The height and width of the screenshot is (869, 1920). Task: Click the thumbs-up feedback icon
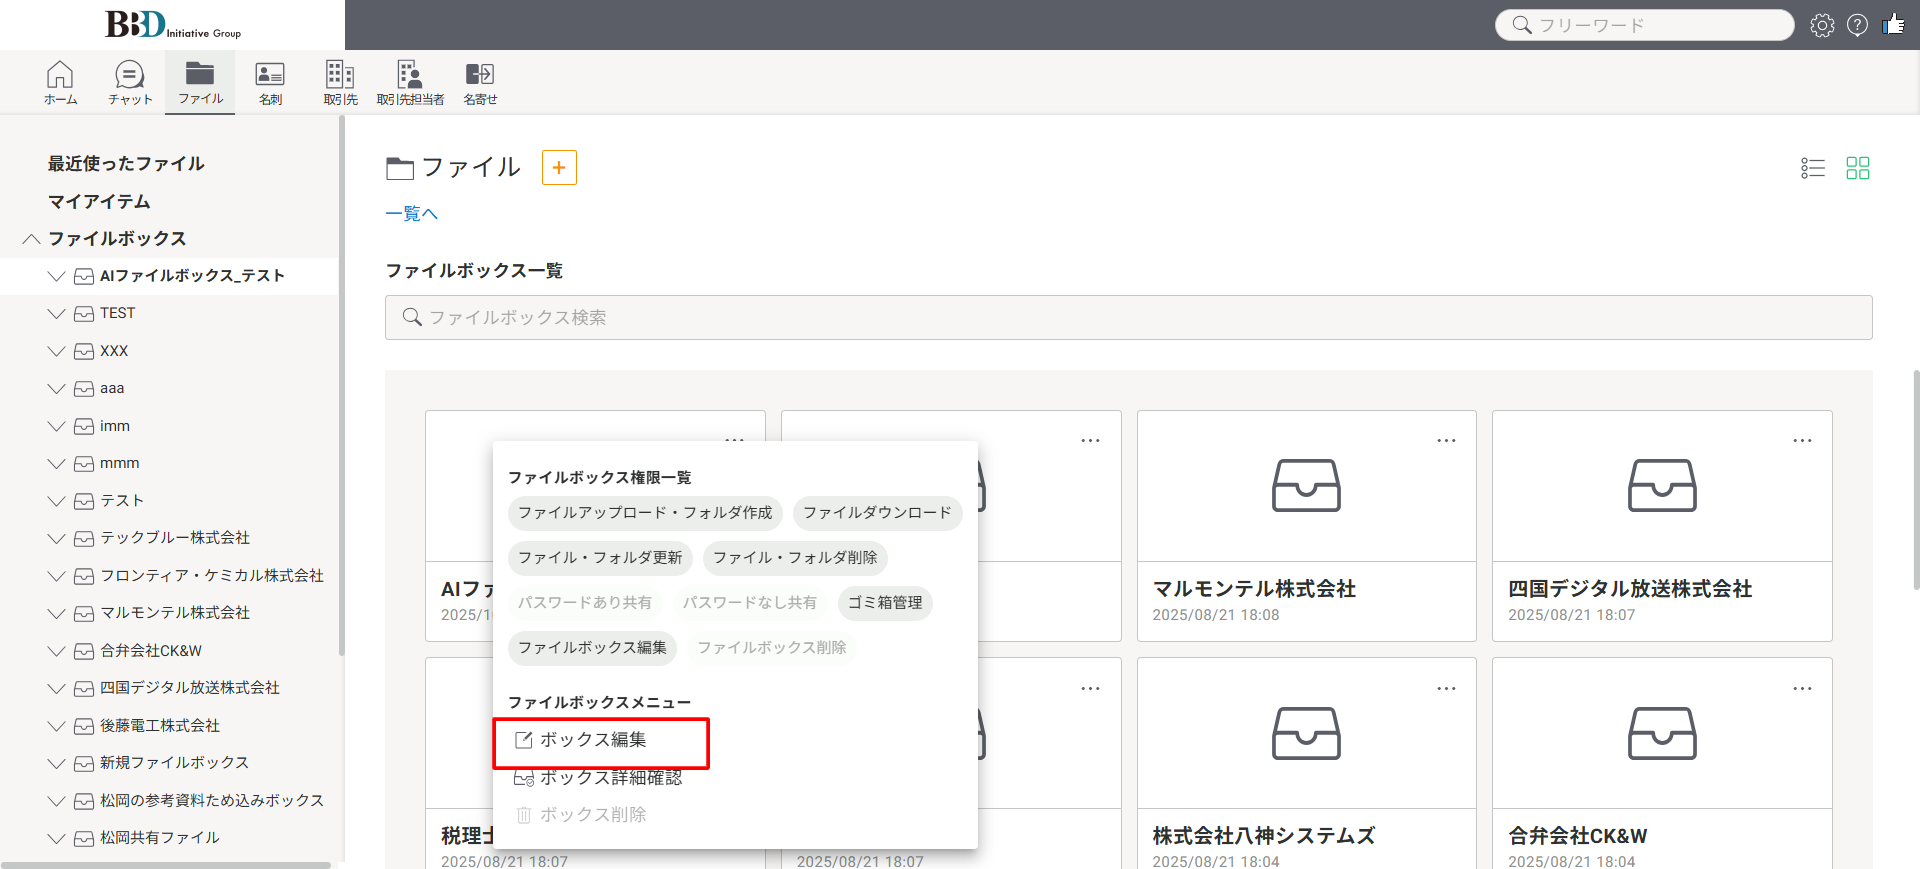1893,25
